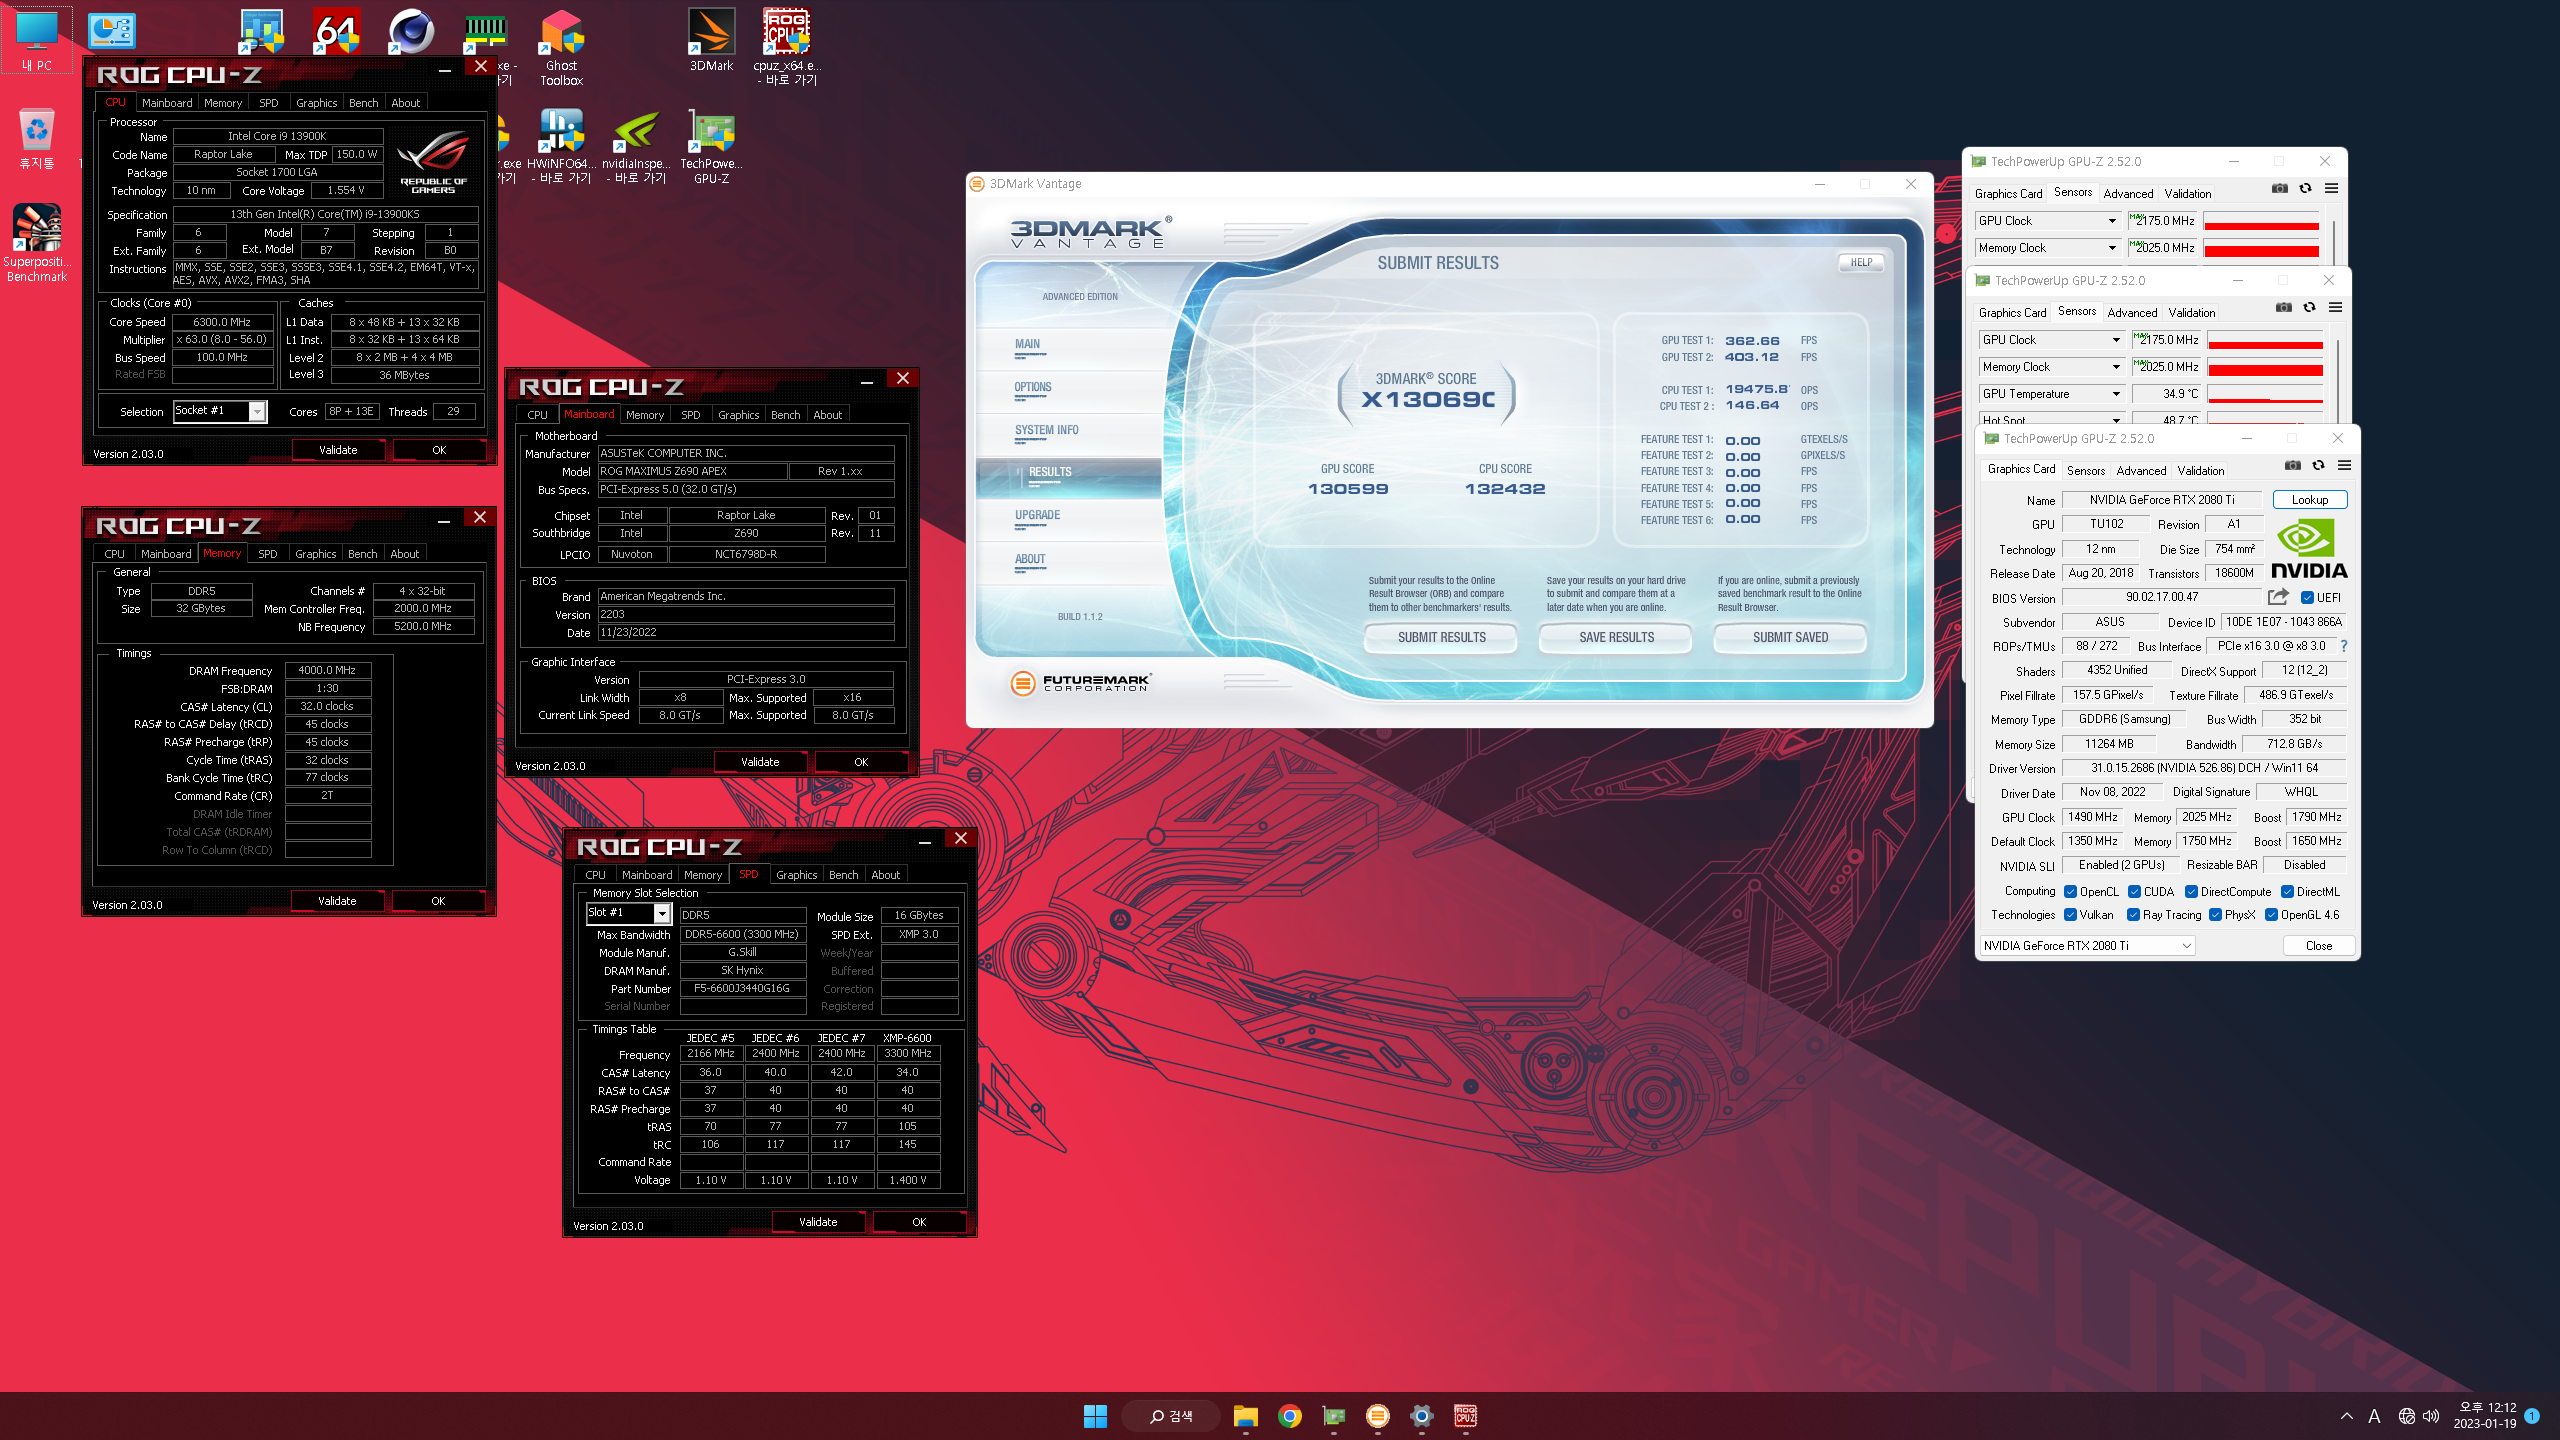Open the cpuz_x64 desktop shortcut
This screenshot has height=1440, width=2560.
pyautogui.click(x=787, y=47)
